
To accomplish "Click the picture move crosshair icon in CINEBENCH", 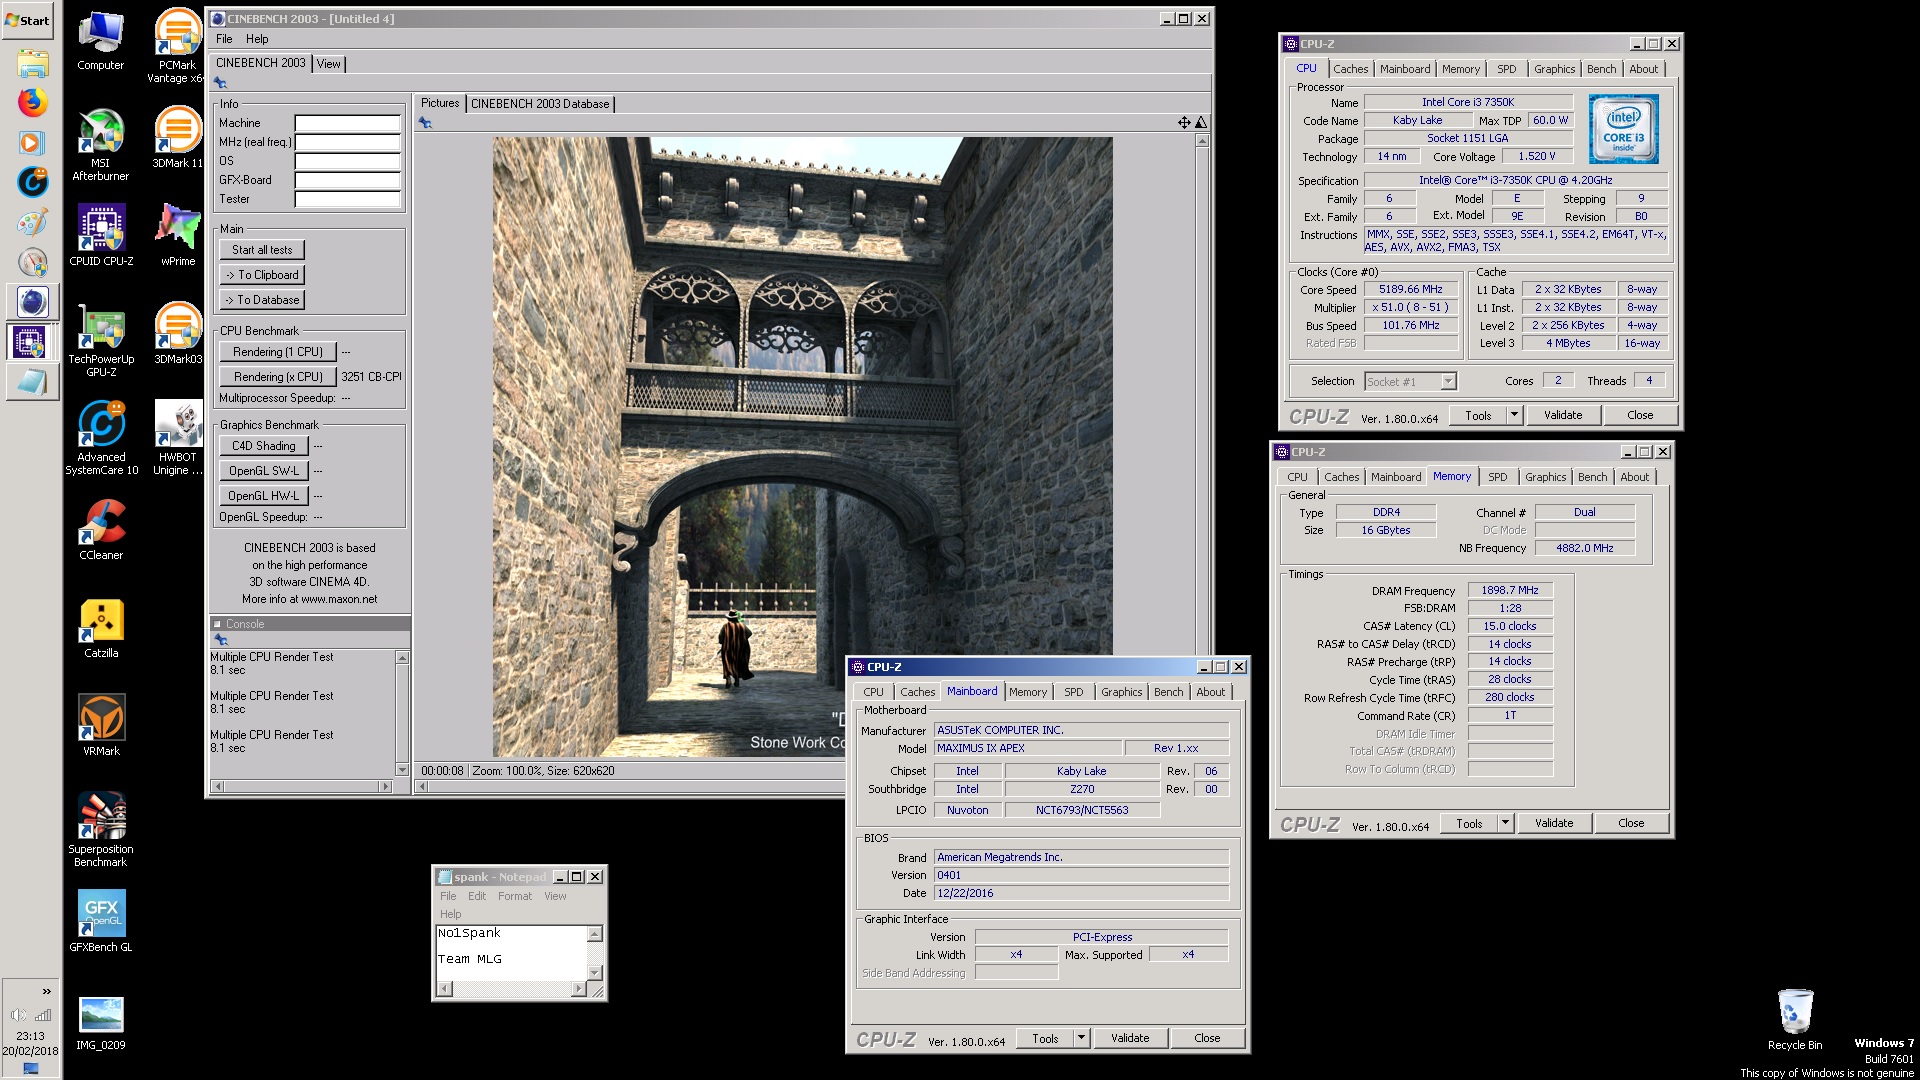I will coord(1184,122).
